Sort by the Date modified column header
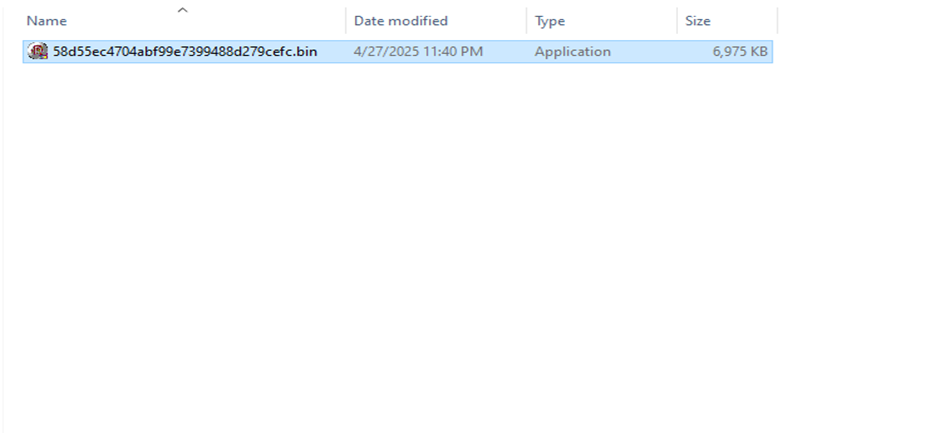 pos(400,21)
